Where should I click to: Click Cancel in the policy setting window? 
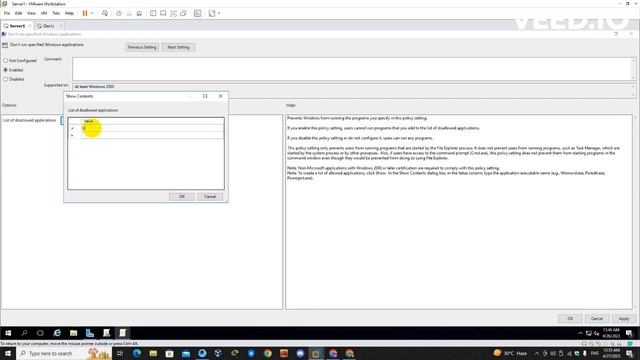click(x=597, y=318)
